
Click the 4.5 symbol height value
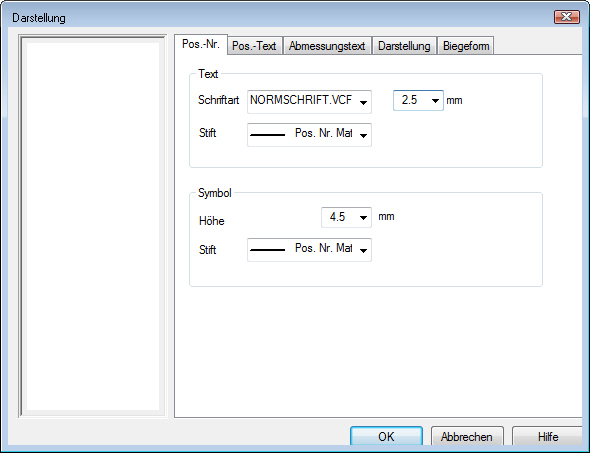[337, 217]
